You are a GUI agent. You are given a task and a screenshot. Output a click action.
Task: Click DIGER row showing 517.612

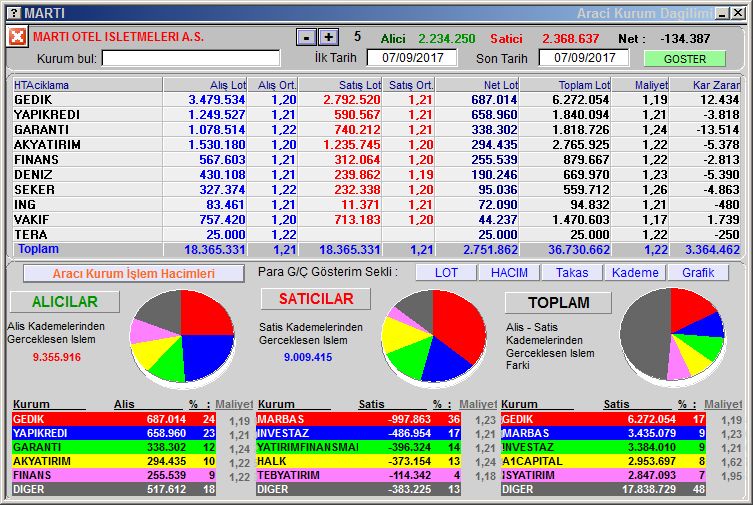[114, 489]
